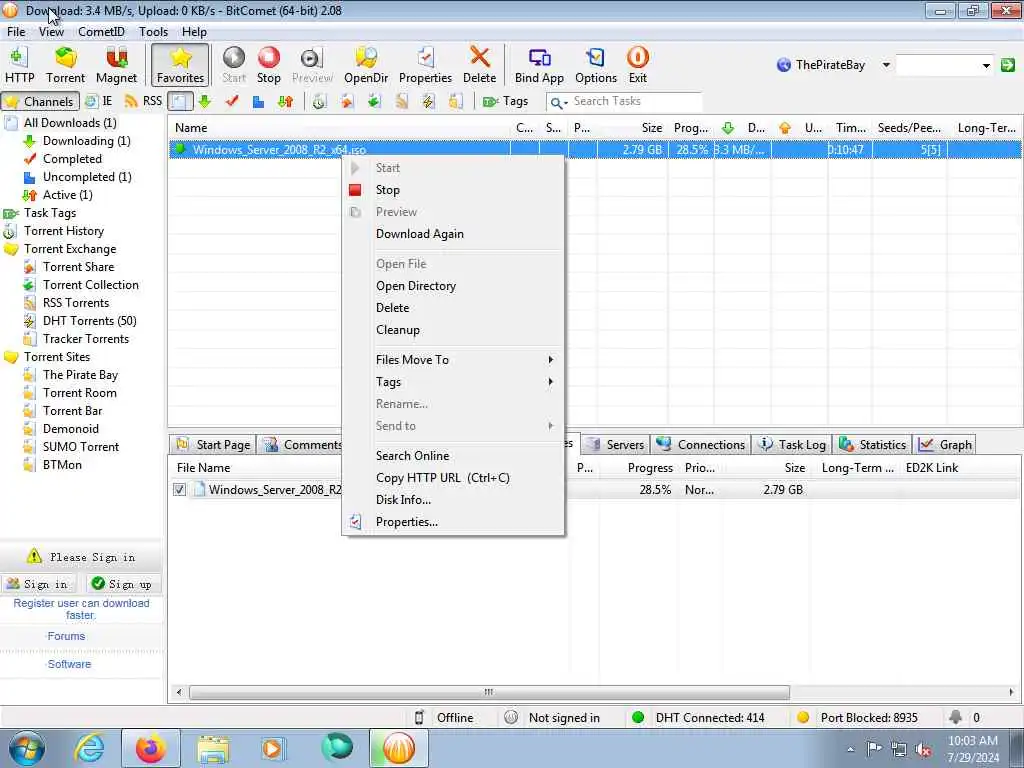The image size is (1024, 768).
Task: Click the RSS feed icon
Action: click(143, 101)
